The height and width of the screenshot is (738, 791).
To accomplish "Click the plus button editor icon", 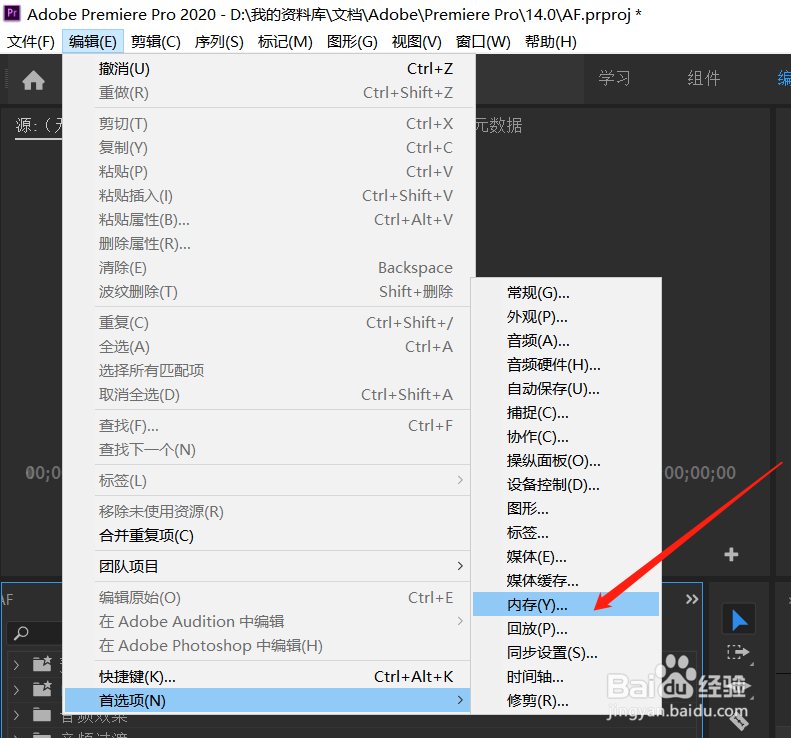I will coord(731,554).
